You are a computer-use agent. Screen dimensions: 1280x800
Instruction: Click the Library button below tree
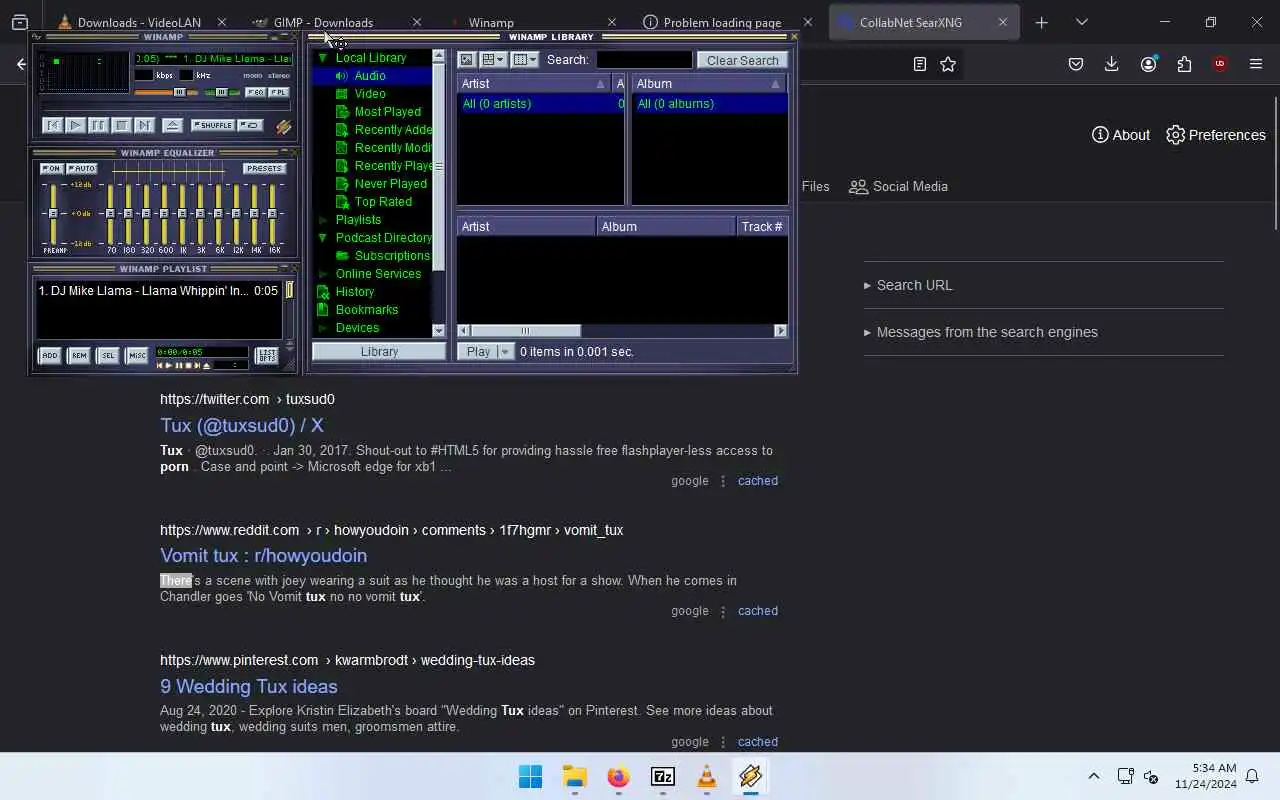(x=379, y=352)
